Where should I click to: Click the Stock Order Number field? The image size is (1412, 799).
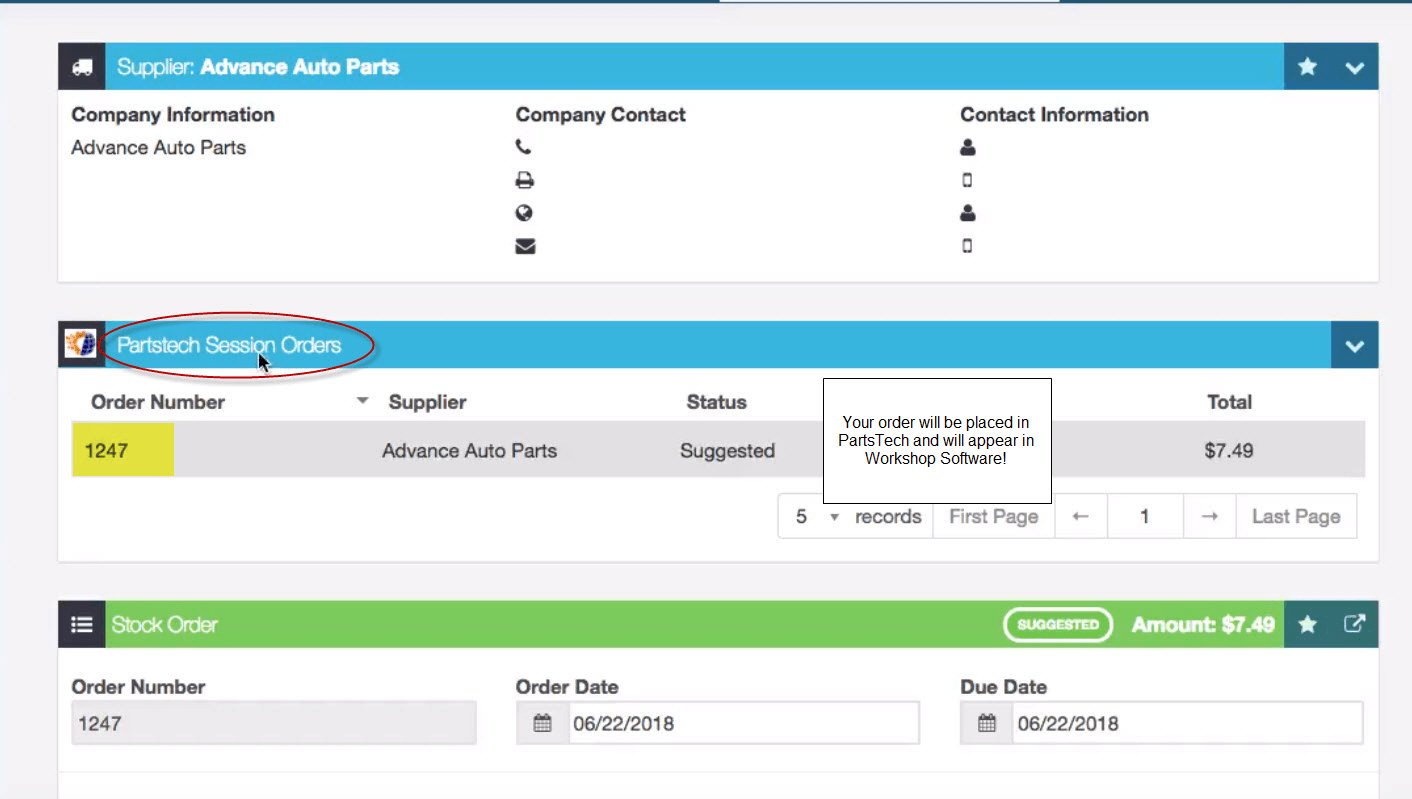[274, 723]
